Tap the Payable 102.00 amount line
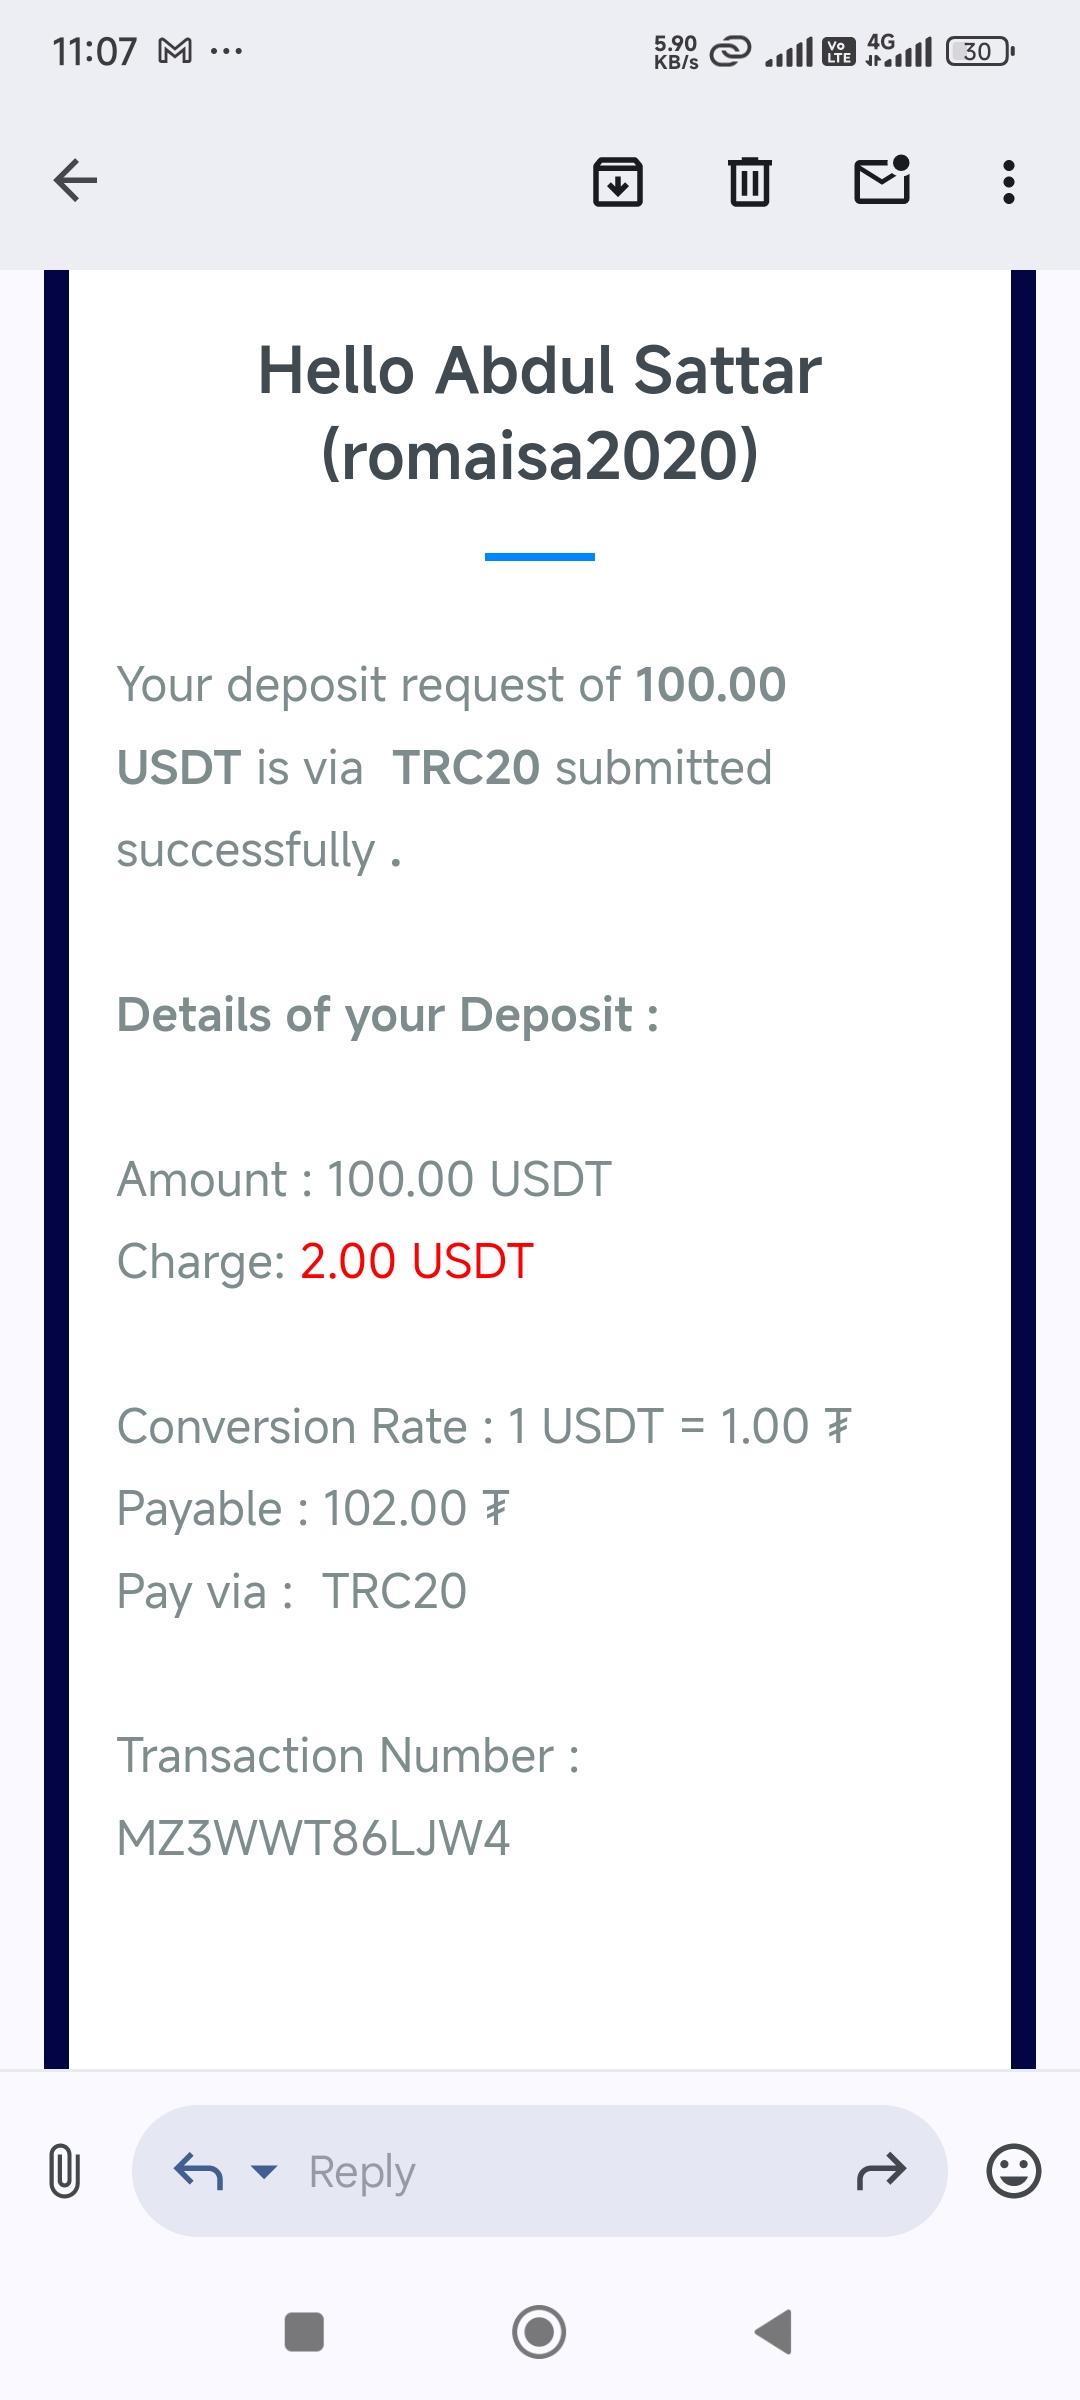 [x=313, y=1508]
